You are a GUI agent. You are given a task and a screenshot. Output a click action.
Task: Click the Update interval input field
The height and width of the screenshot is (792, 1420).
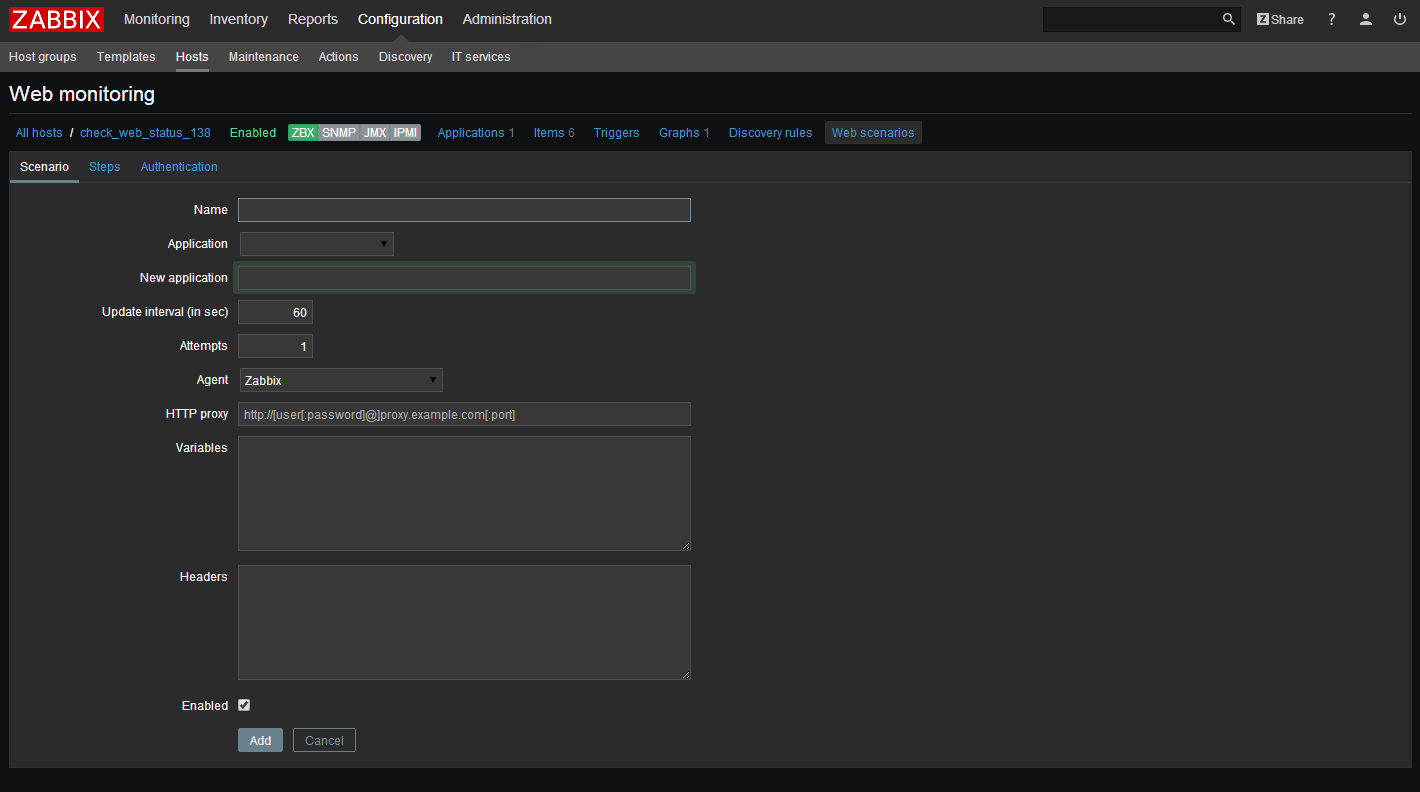pos(275,312)
